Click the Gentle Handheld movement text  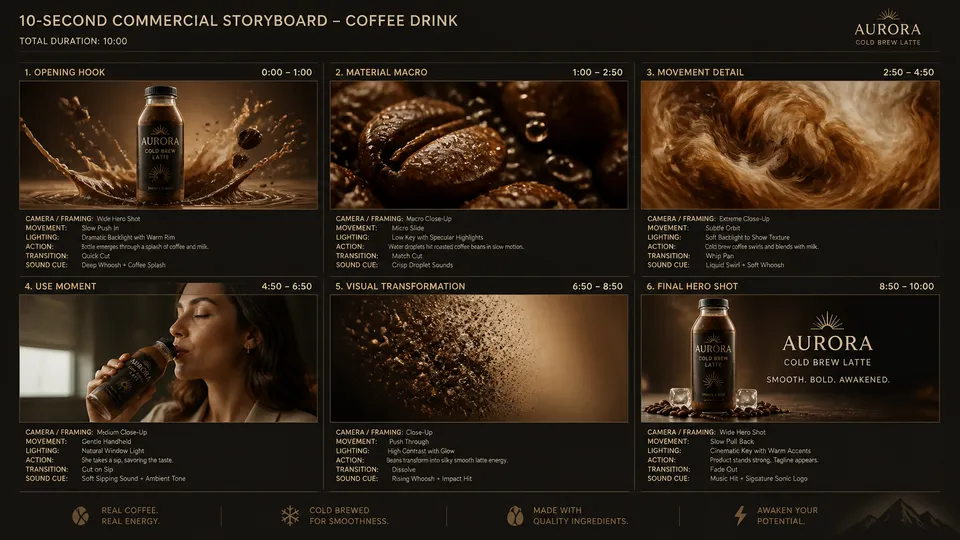(106, 441)
